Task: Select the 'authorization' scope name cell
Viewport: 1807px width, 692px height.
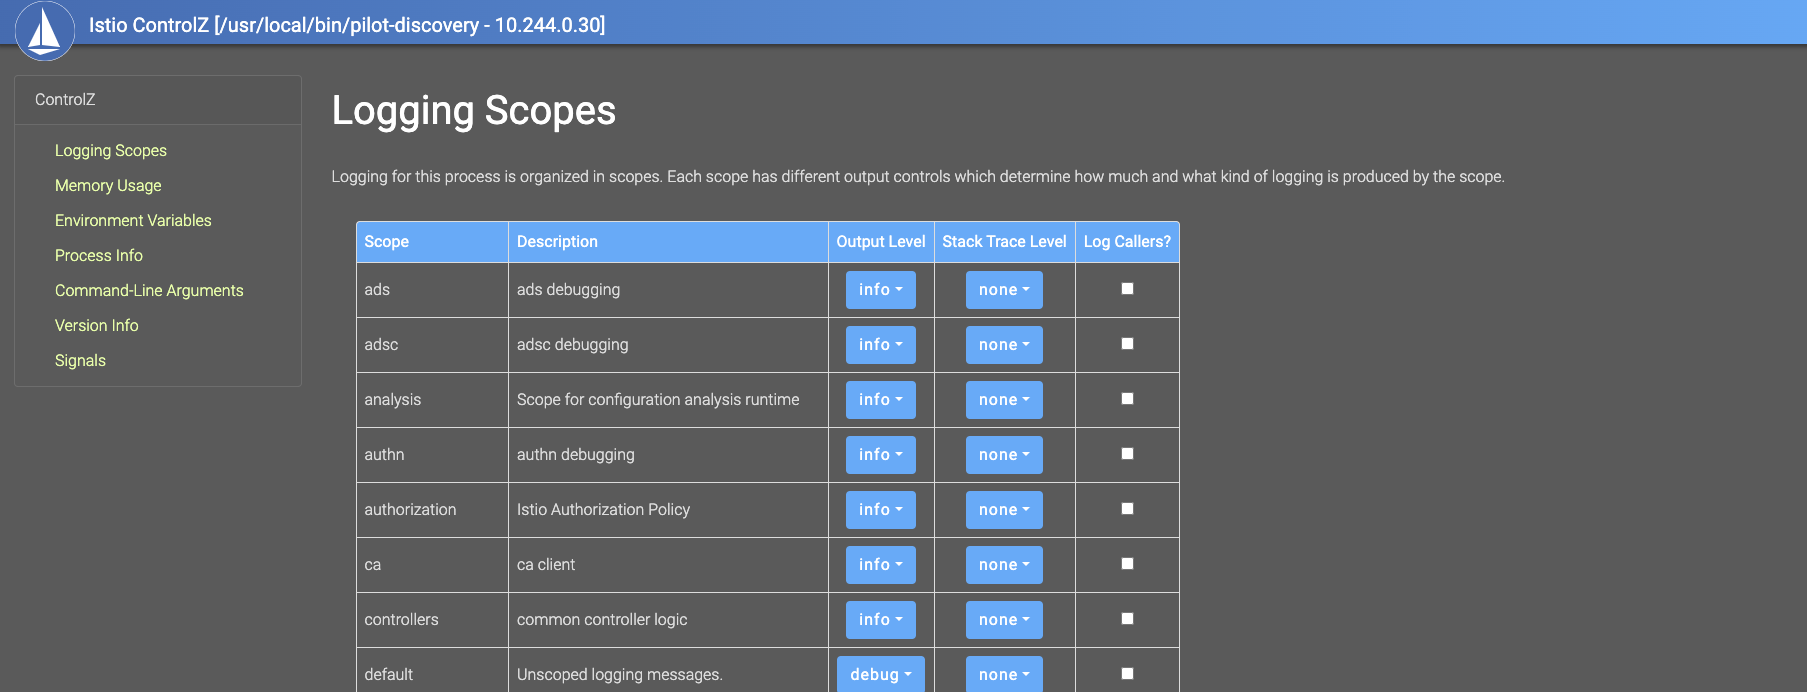Action: (x=432, y=510)
